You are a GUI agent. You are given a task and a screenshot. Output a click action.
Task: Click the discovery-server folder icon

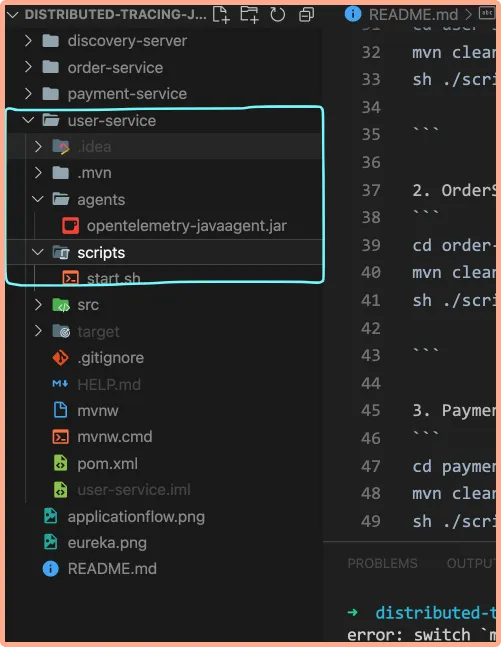click(51, 40)
